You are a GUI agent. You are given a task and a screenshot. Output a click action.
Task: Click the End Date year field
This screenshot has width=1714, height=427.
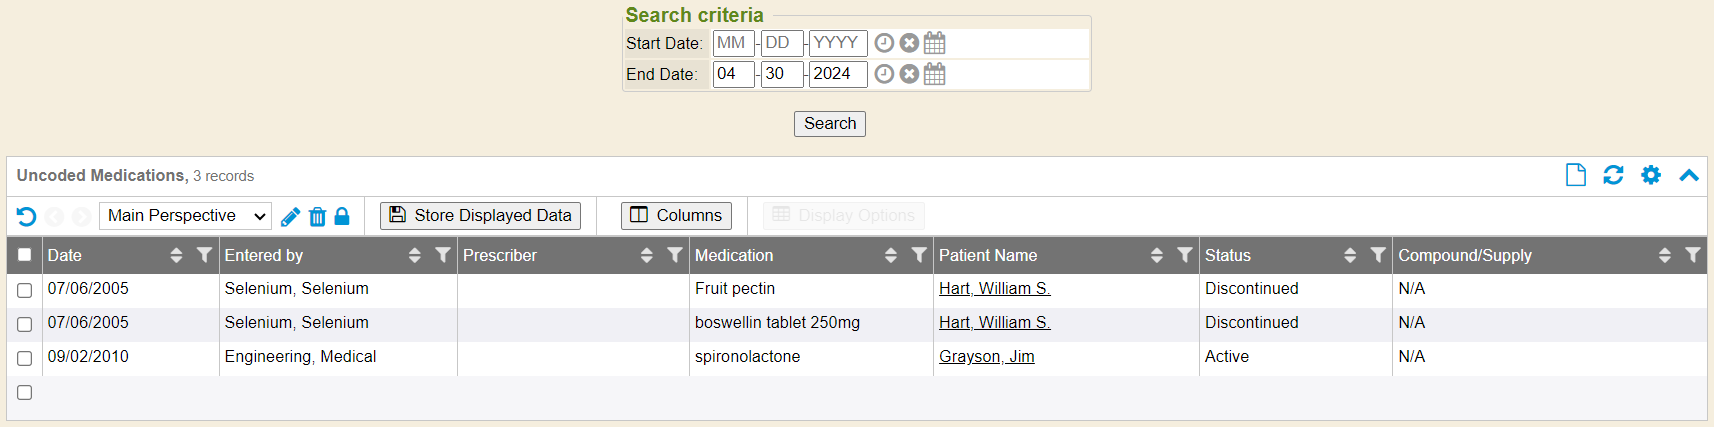click(x=837, y=74)
